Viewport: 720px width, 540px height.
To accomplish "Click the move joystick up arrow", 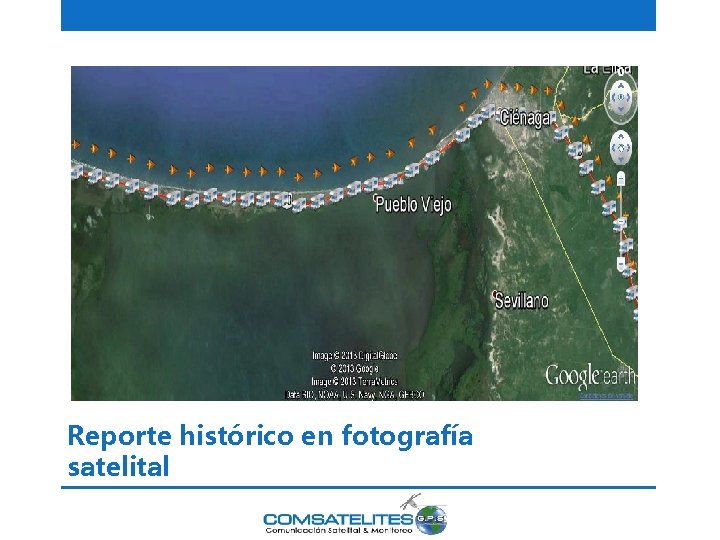I will click(620, 136).
